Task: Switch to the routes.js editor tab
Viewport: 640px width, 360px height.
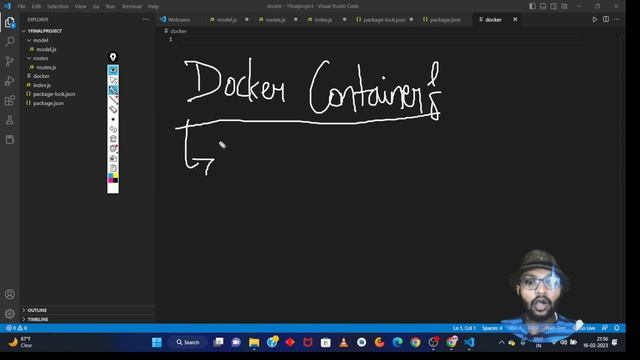Action: [275, 20]
